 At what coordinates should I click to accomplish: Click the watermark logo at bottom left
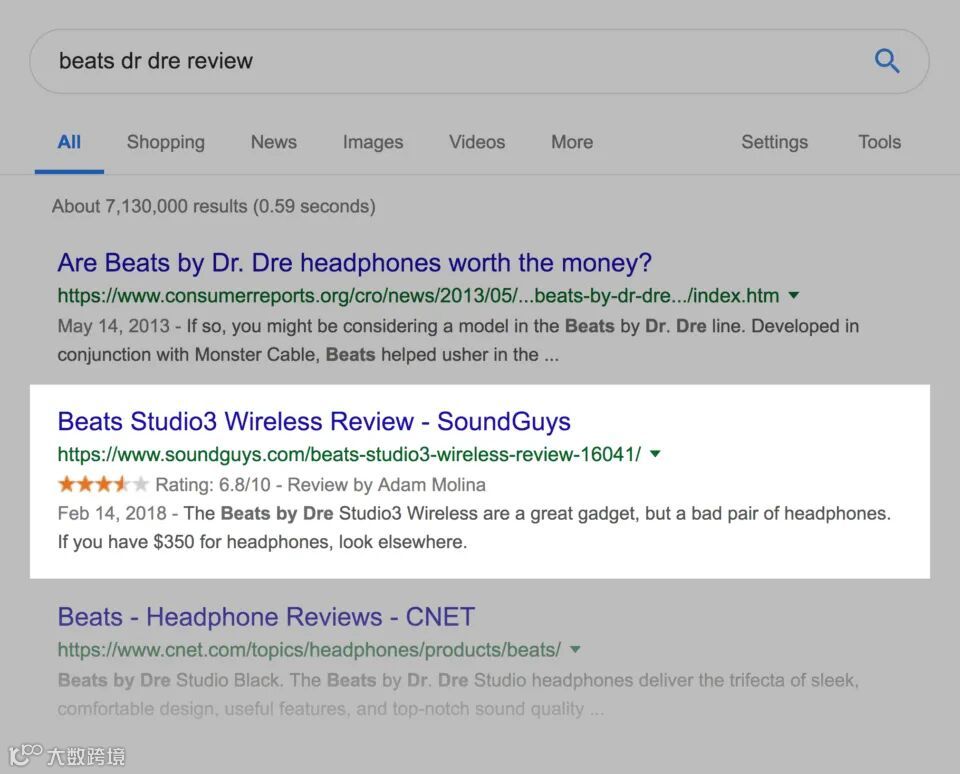coord(67,756)
